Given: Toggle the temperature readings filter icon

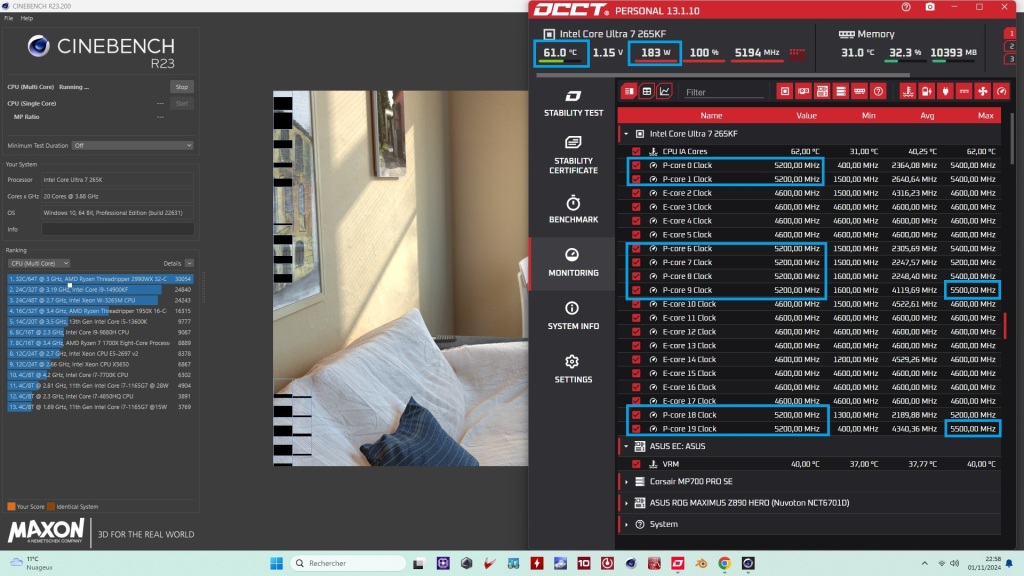Looking at the screenshot, I should tap(908, 91).
